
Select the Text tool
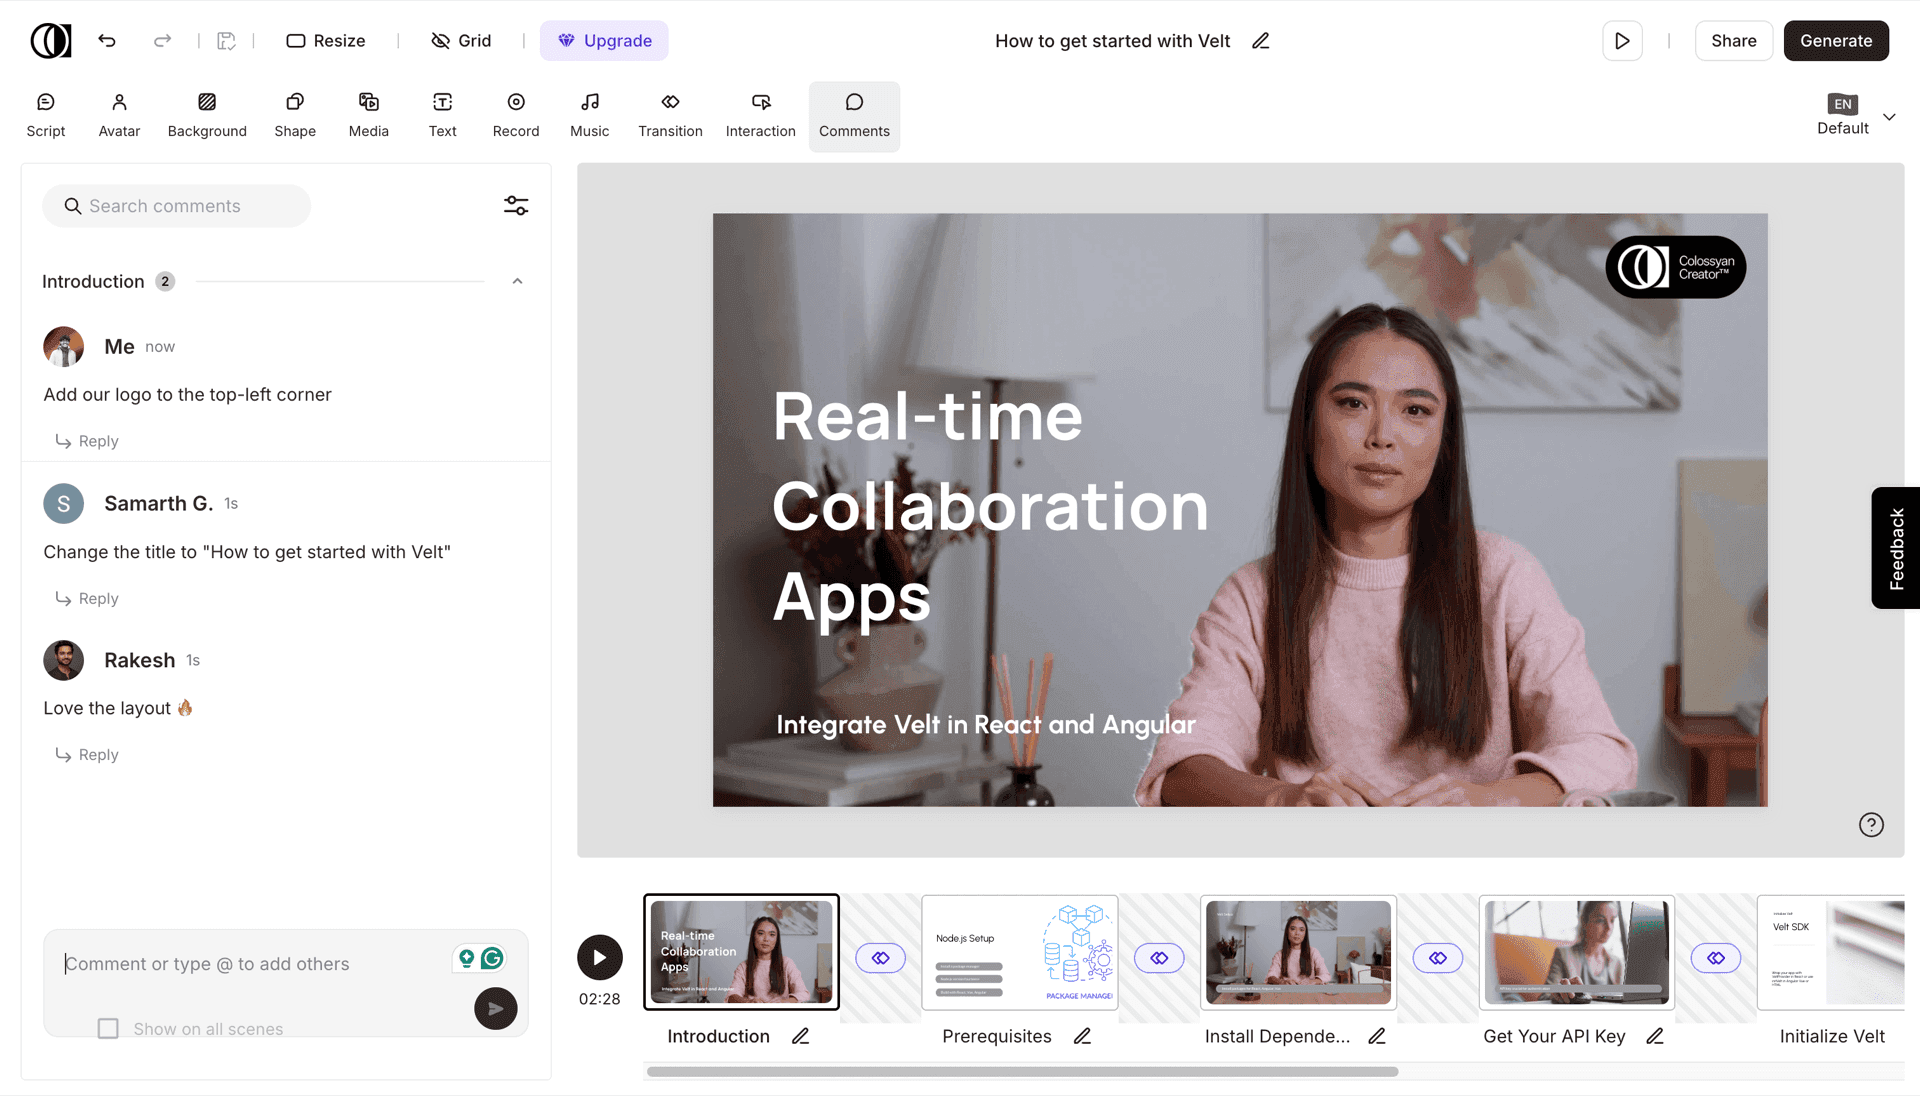(x=442, y=116)
